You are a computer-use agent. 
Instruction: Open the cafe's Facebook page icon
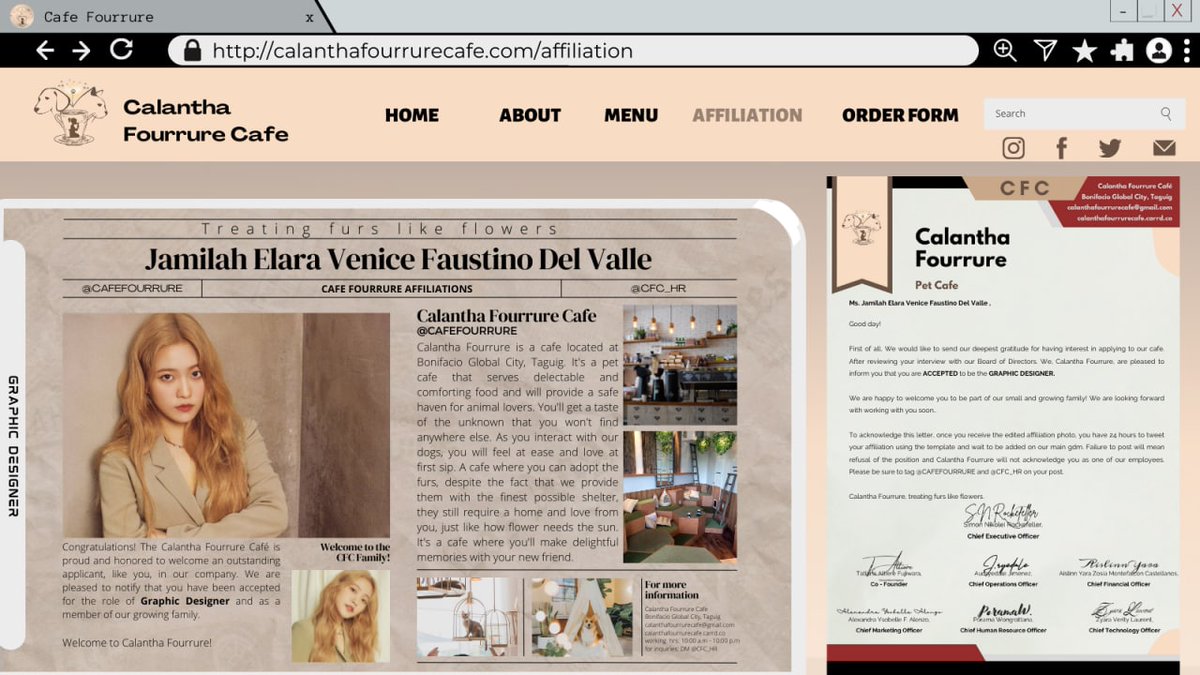tap(1061, 148)
